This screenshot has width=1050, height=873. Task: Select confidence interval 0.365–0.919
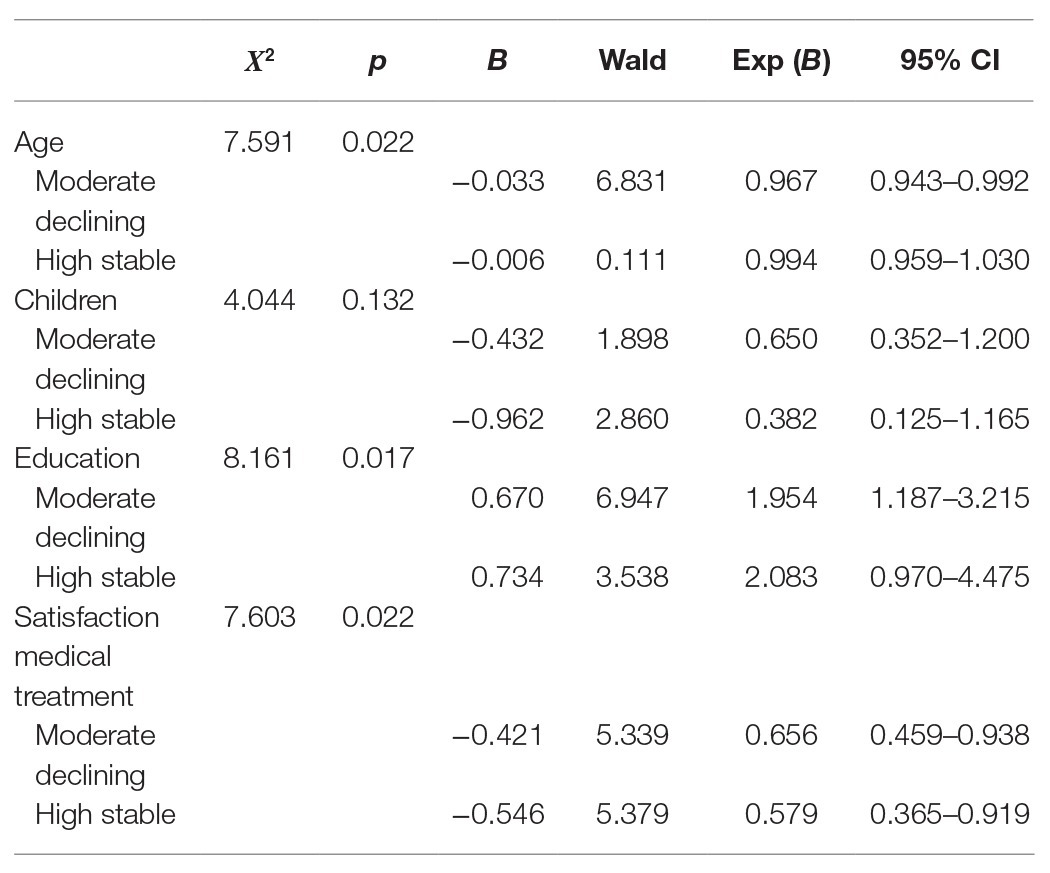[950, 814]
